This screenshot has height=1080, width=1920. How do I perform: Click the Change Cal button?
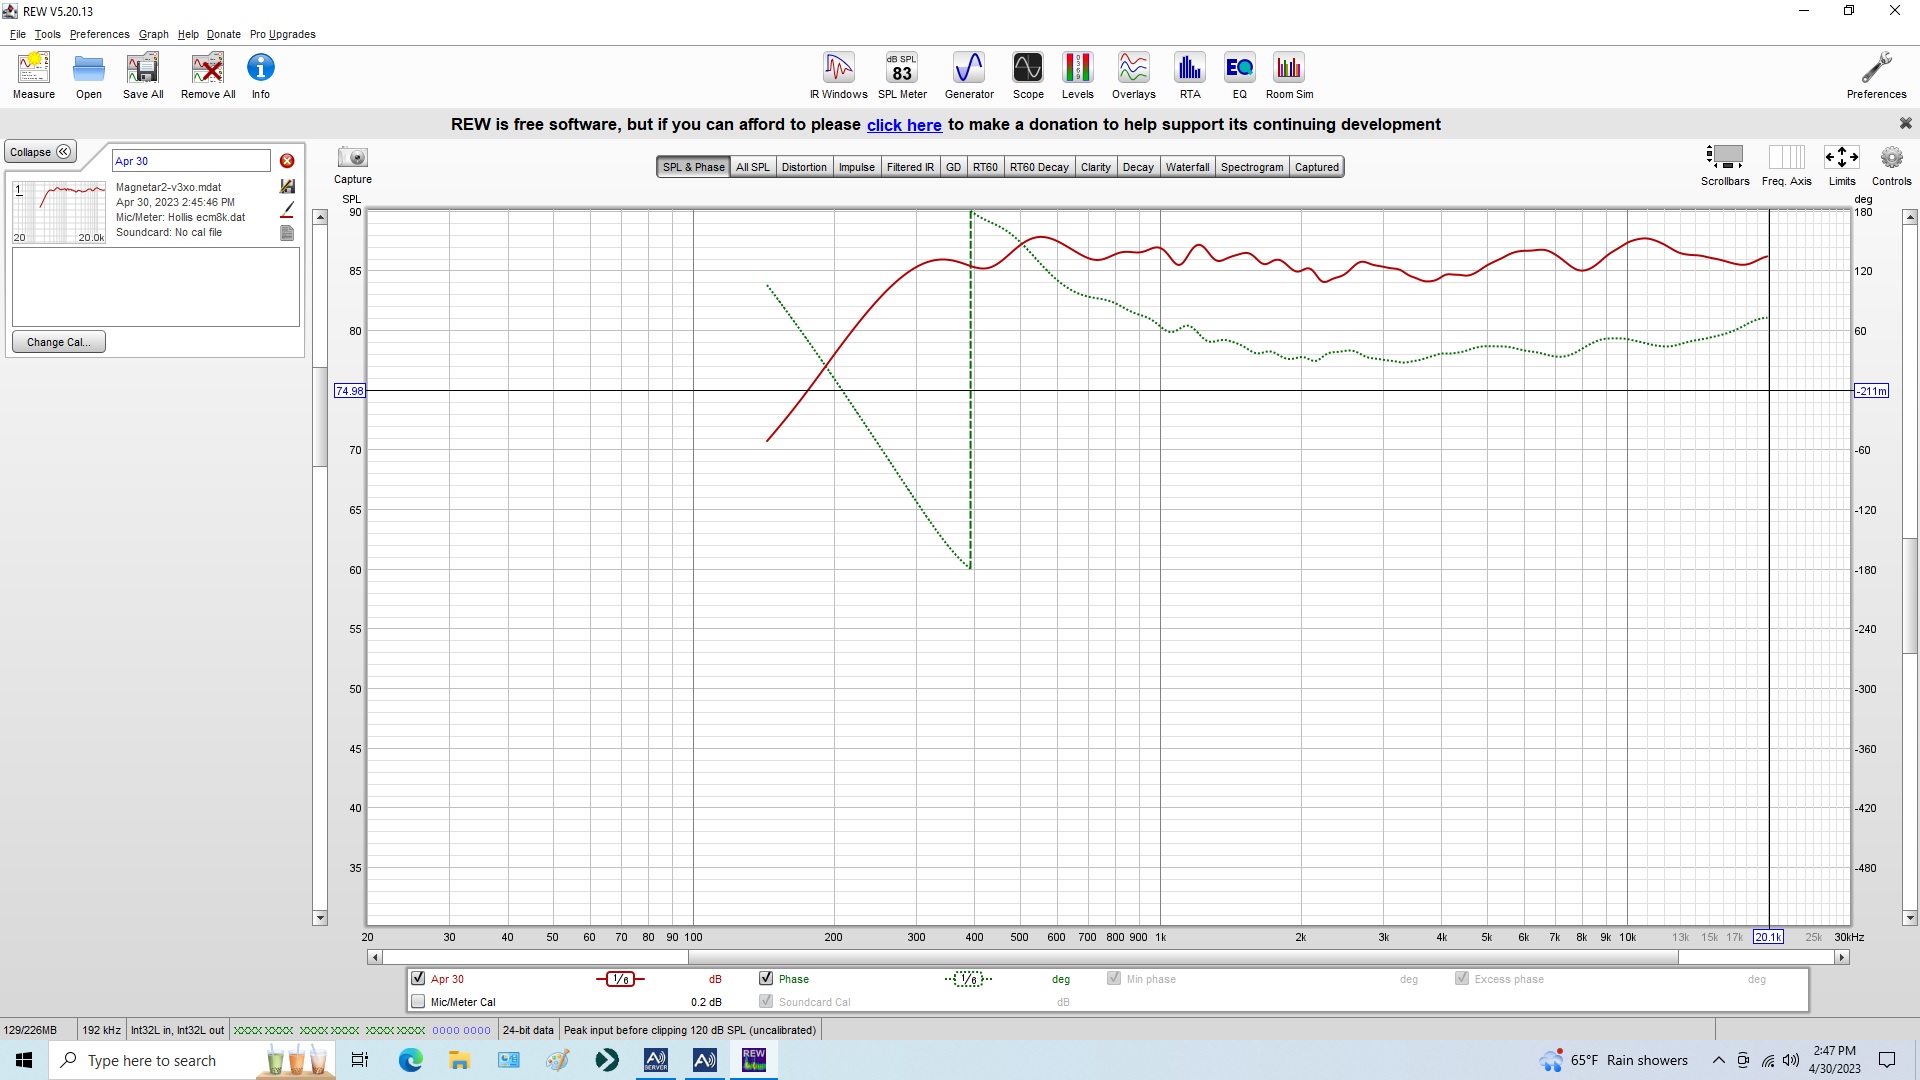[x=58, y=342]
